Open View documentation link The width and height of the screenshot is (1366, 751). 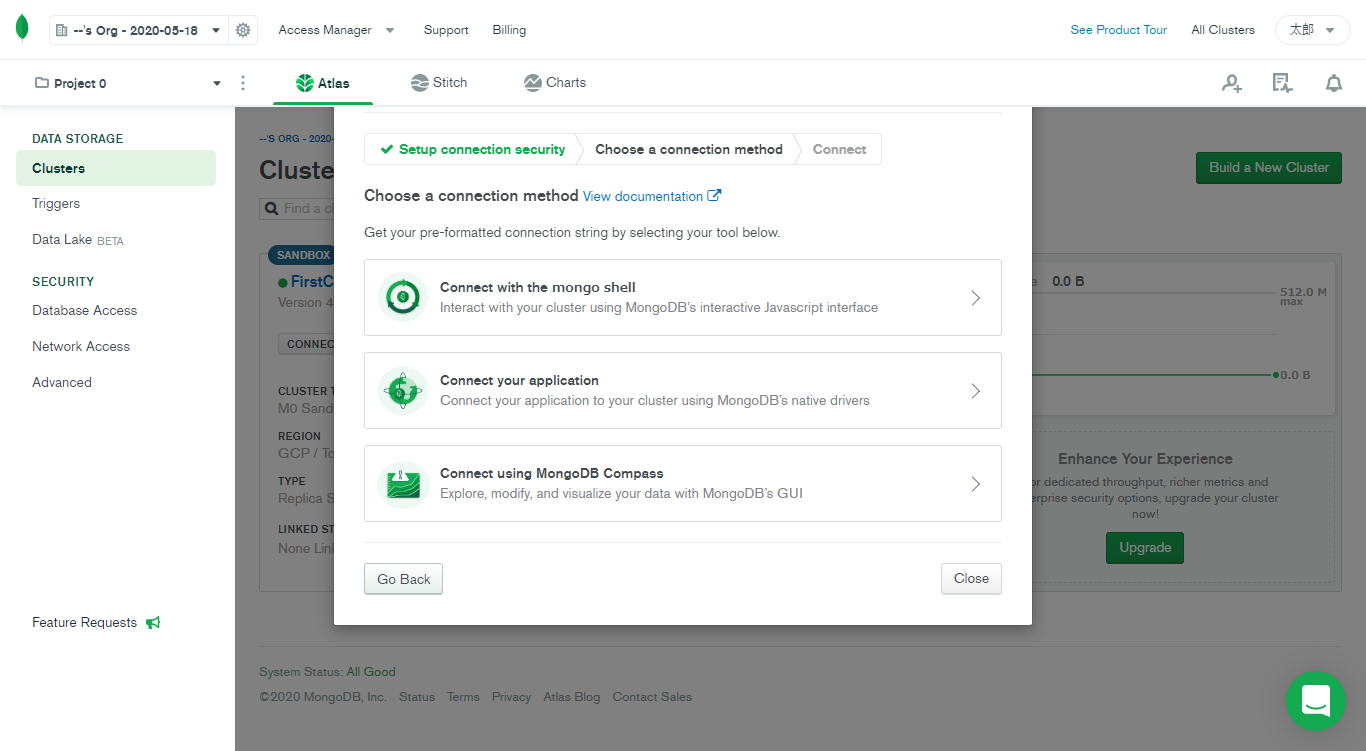pos(643,196)
